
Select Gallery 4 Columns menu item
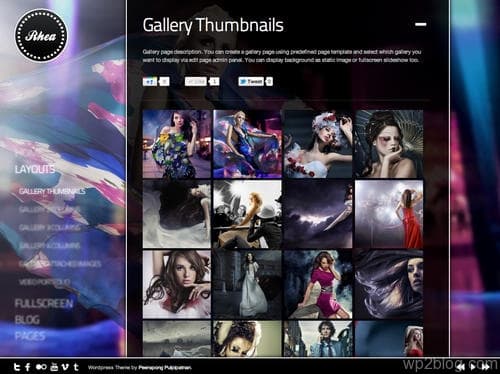[x=49, y=246]
